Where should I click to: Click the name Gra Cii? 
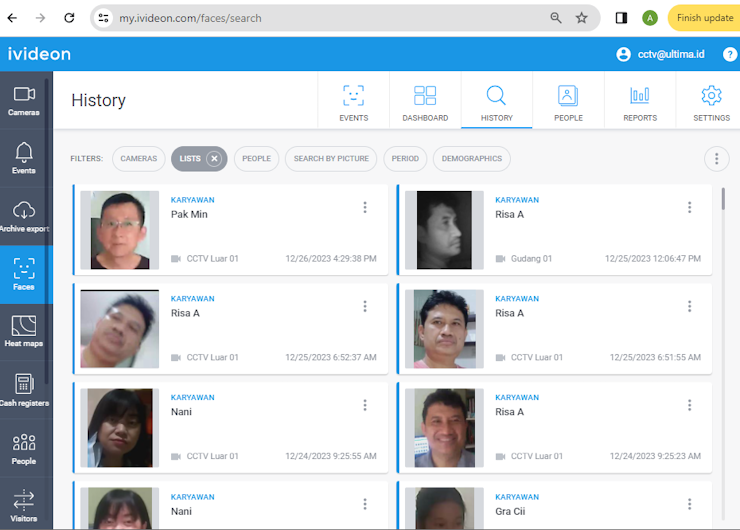[510, 511]
